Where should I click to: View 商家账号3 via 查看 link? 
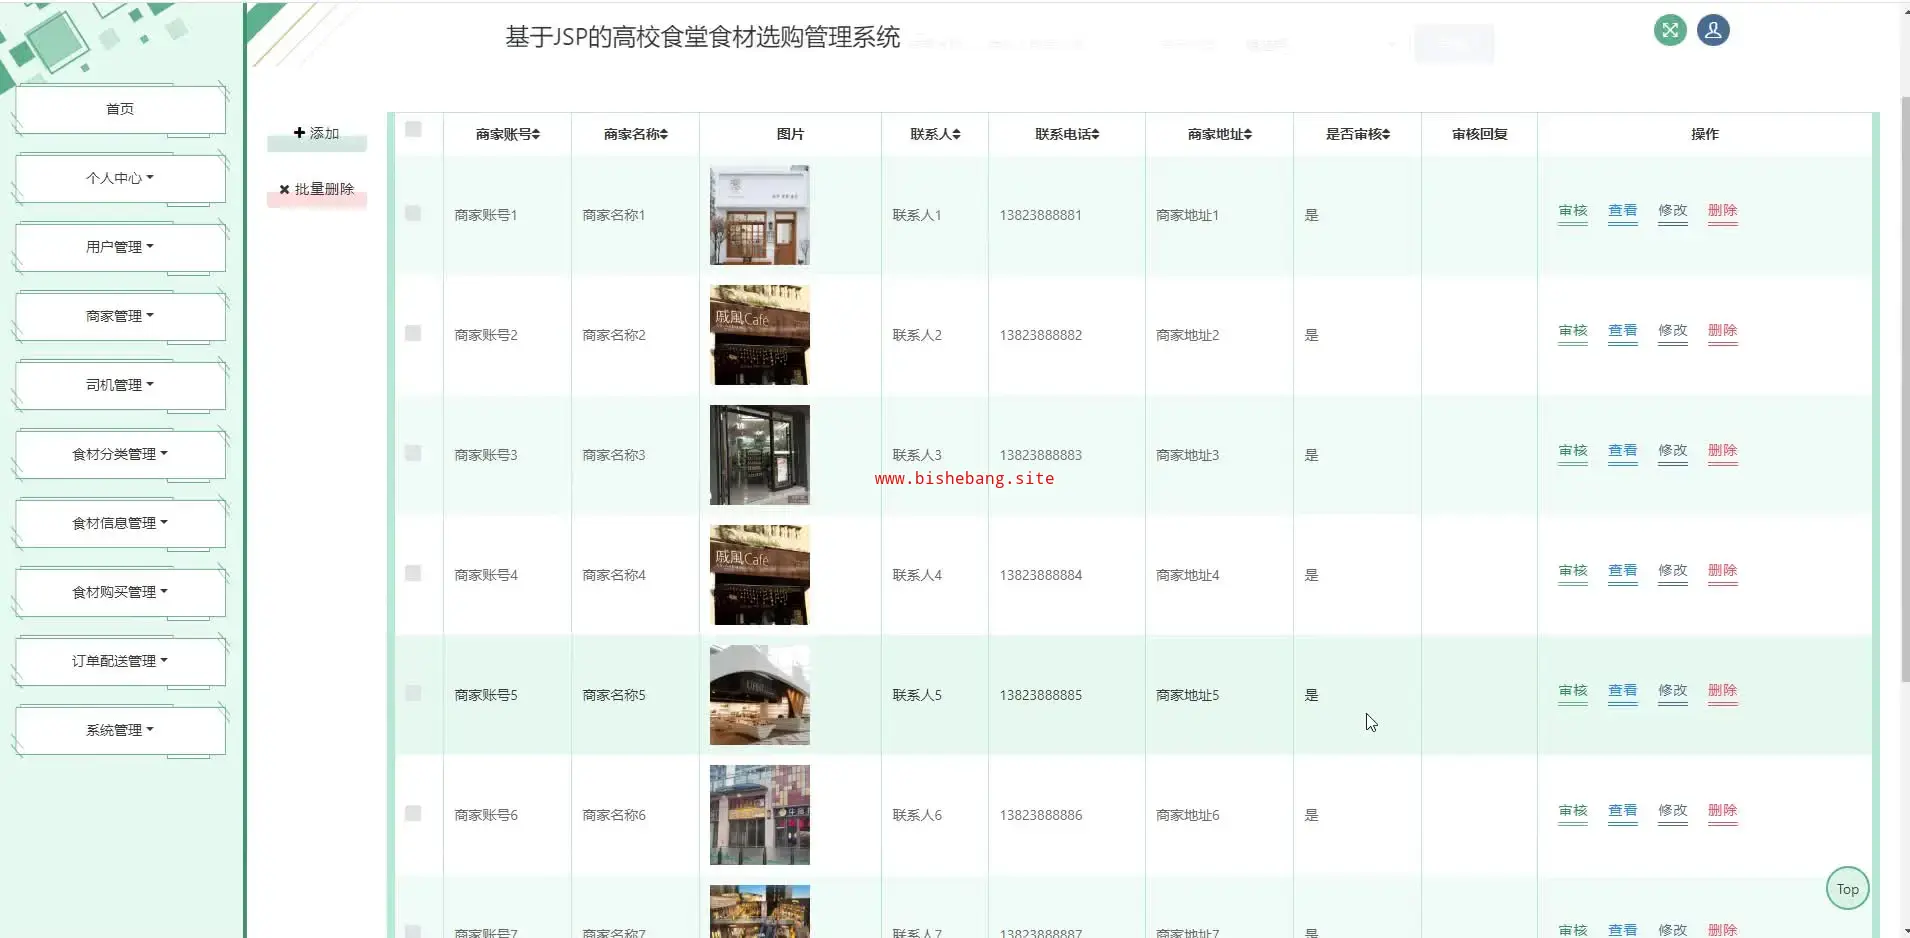(1623, 451)
